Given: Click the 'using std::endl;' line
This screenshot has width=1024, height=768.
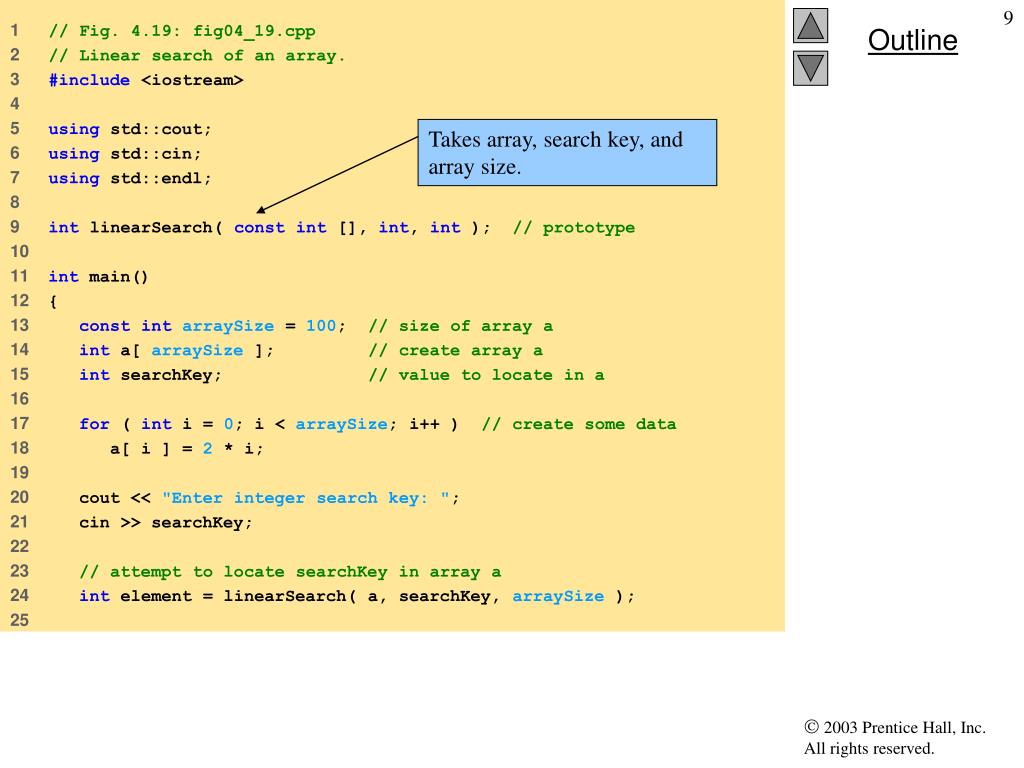Looking at the screenshot, I should click(130, 178).
